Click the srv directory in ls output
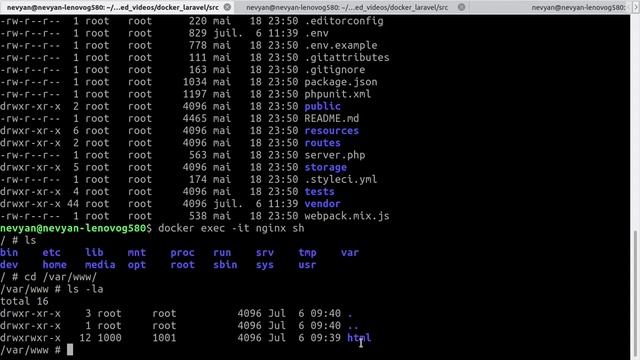The height and width of the screenshot is (360, 640). click(x=264, y=252)
